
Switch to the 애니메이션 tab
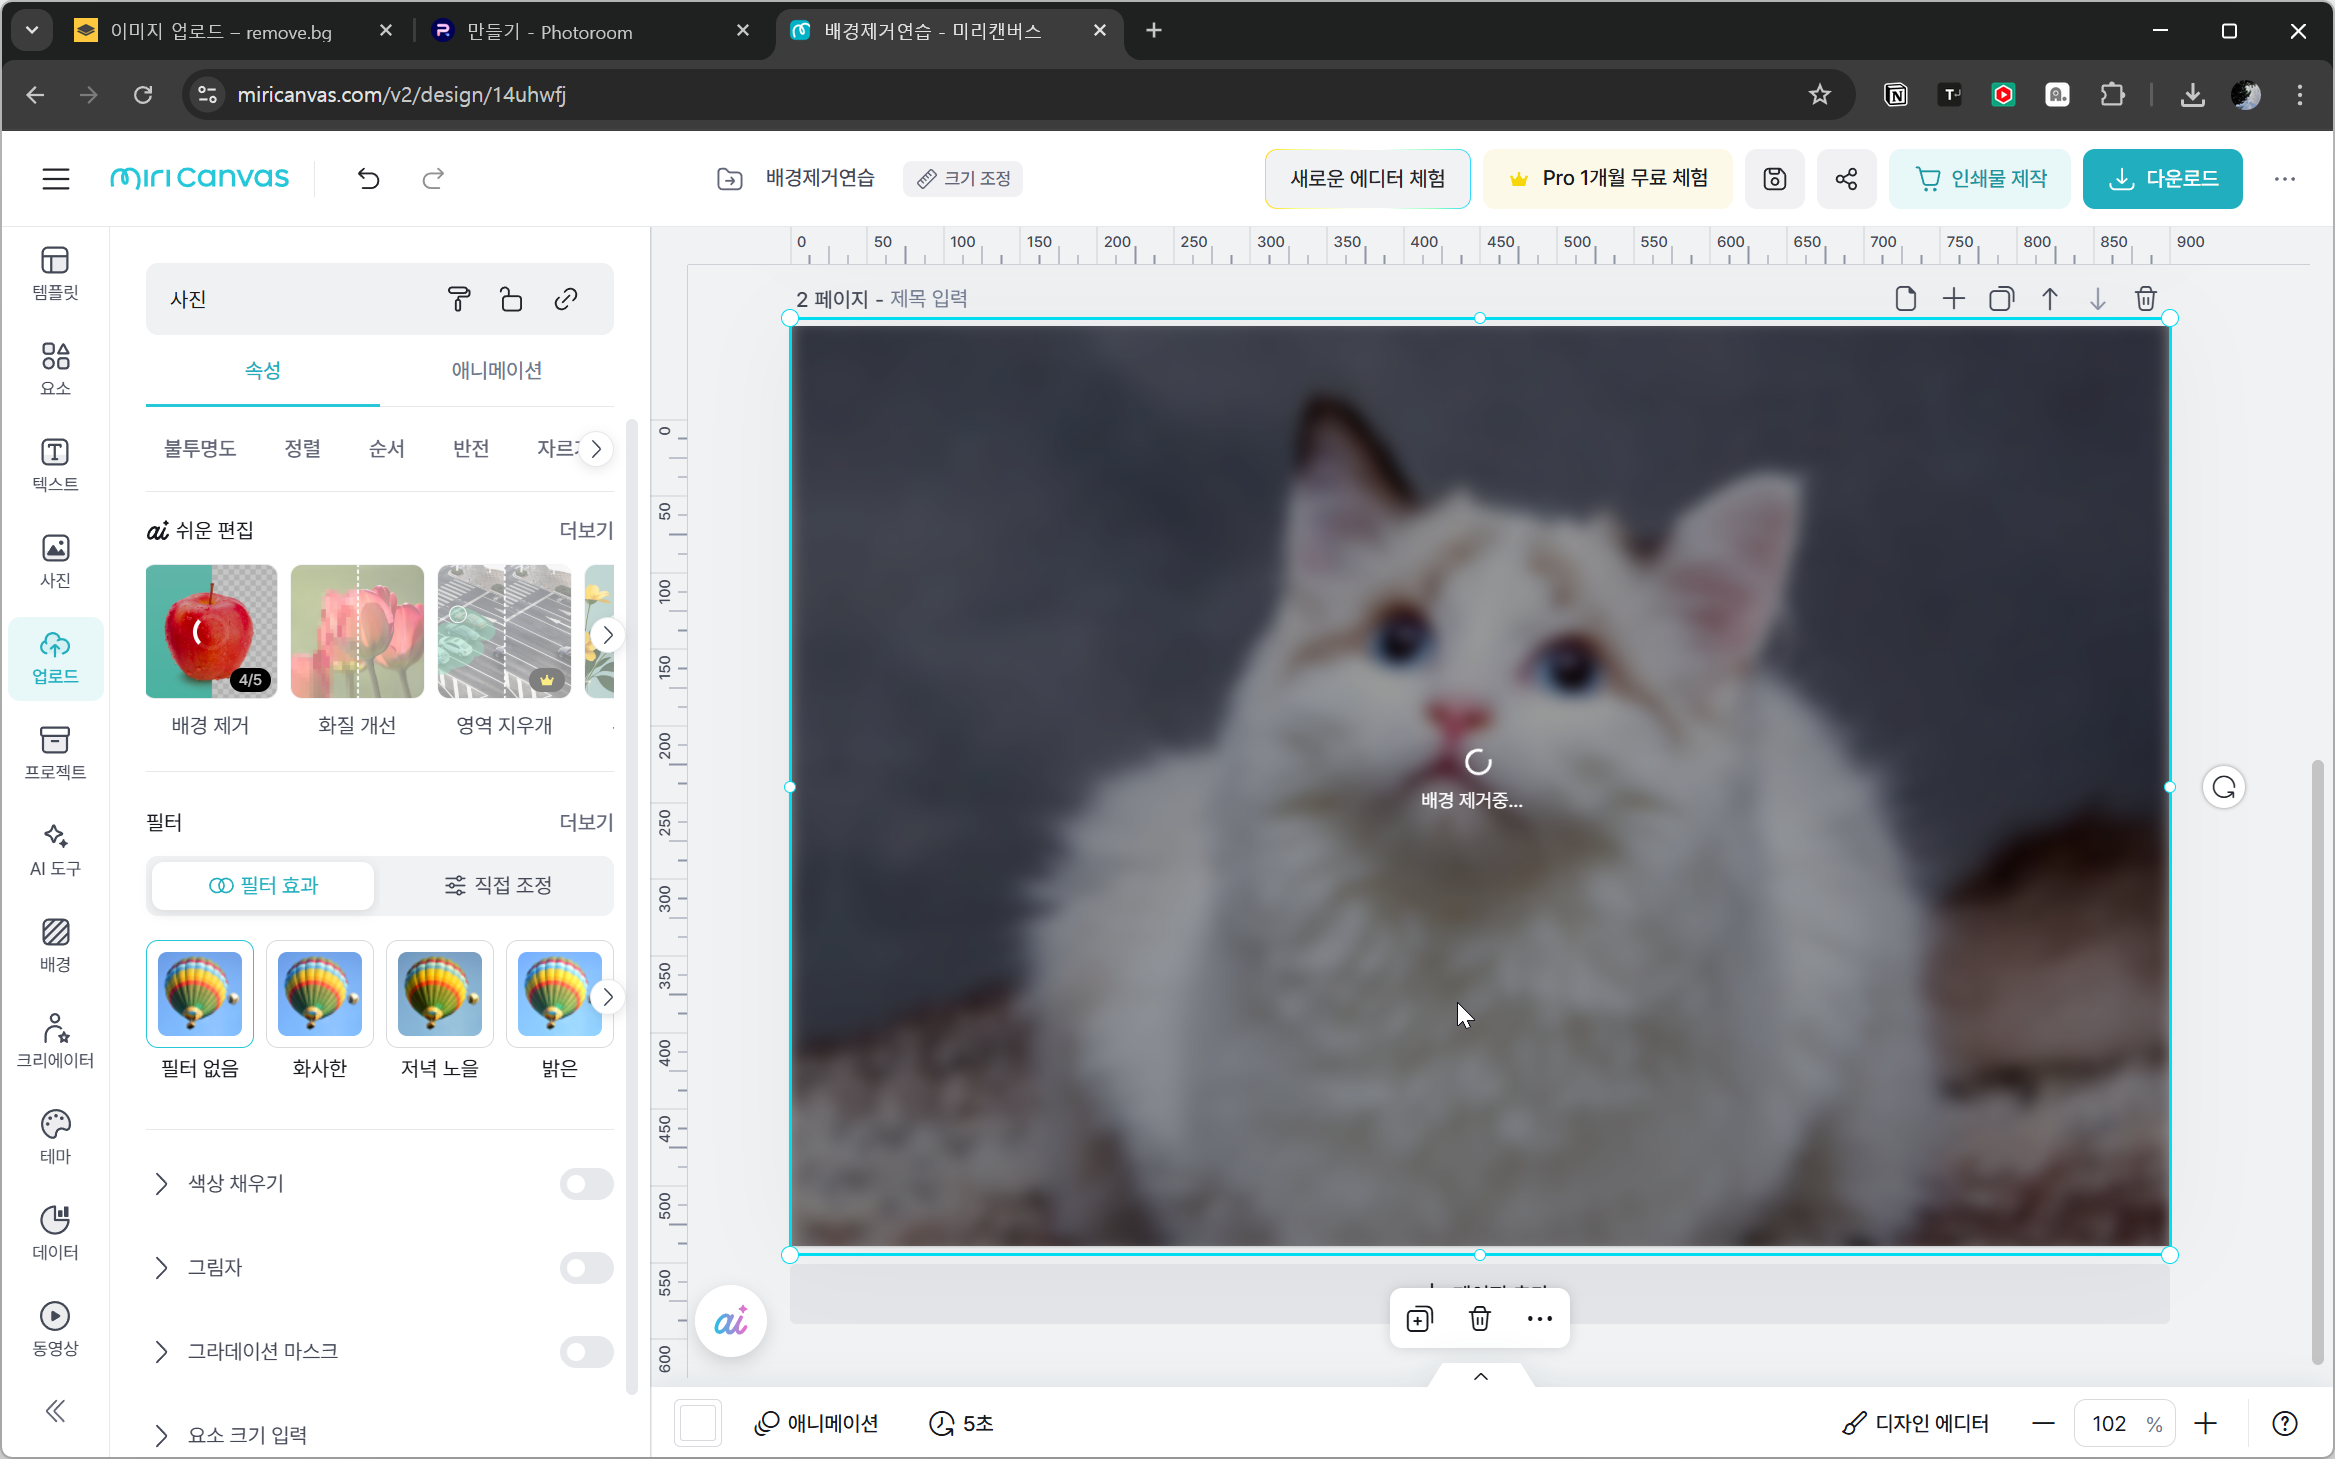click(496, 370)
